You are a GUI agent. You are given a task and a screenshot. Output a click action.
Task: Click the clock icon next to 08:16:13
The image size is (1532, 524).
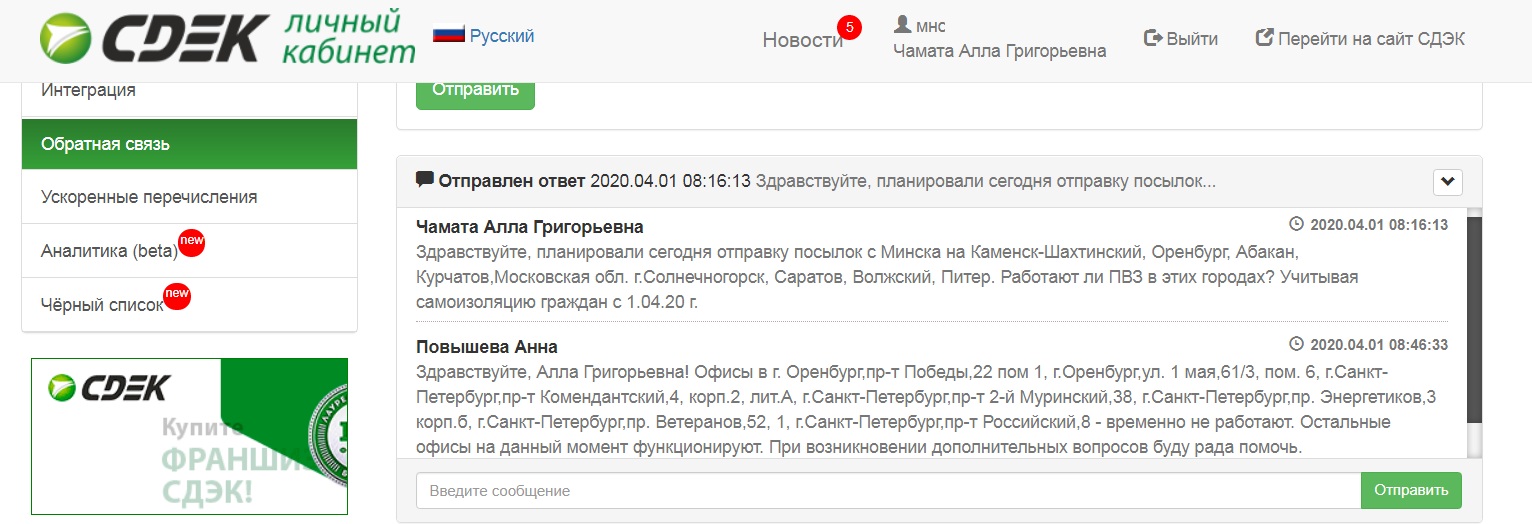point(1297,225)
